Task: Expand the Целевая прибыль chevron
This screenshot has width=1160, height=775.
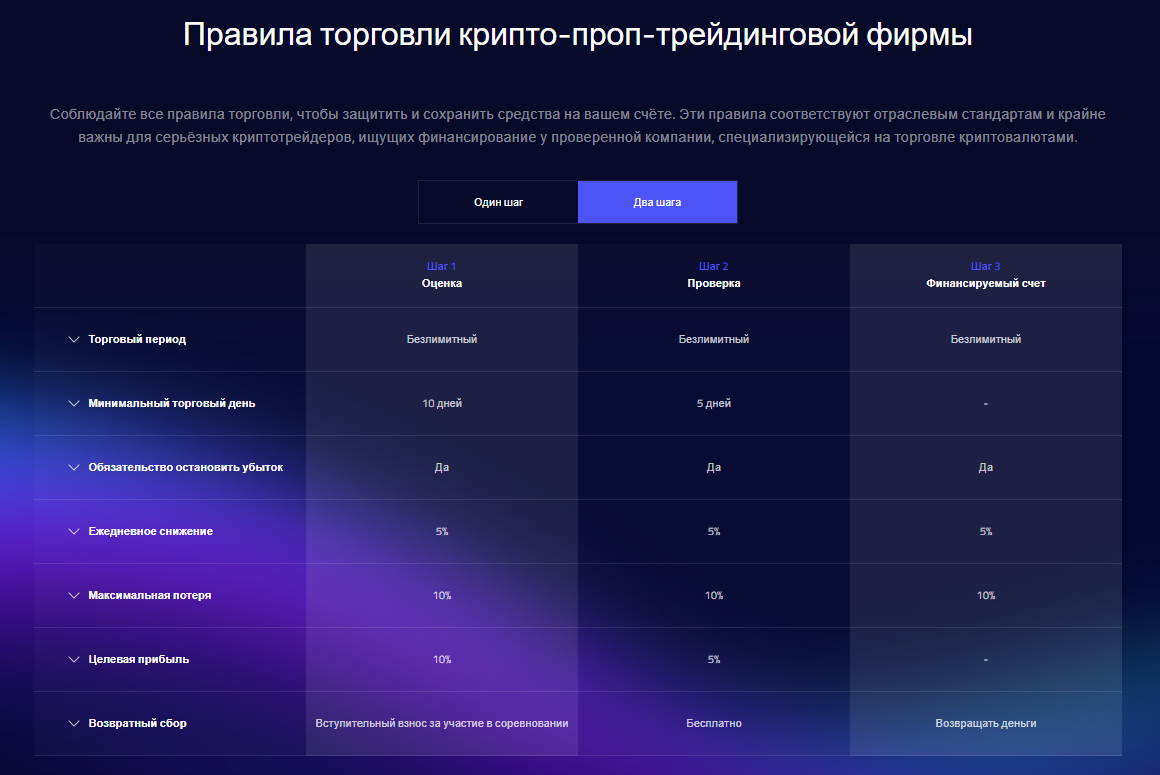Action: 74,659
